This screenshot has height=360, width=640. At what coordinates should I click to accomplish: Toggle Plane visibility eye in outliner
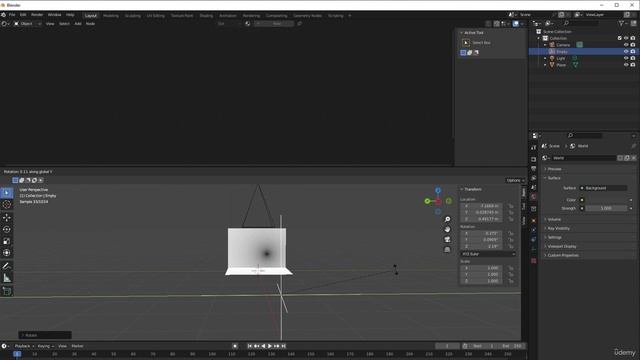click(x=626, y=65)
